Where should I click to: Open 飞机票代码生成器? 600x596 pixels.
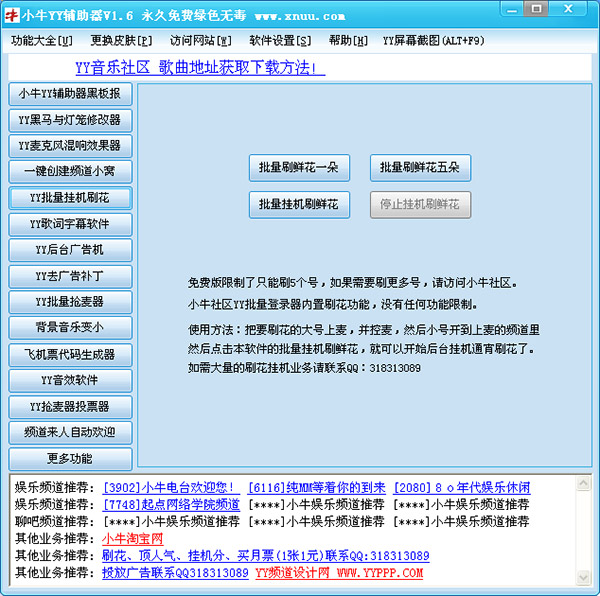[70, 355]
